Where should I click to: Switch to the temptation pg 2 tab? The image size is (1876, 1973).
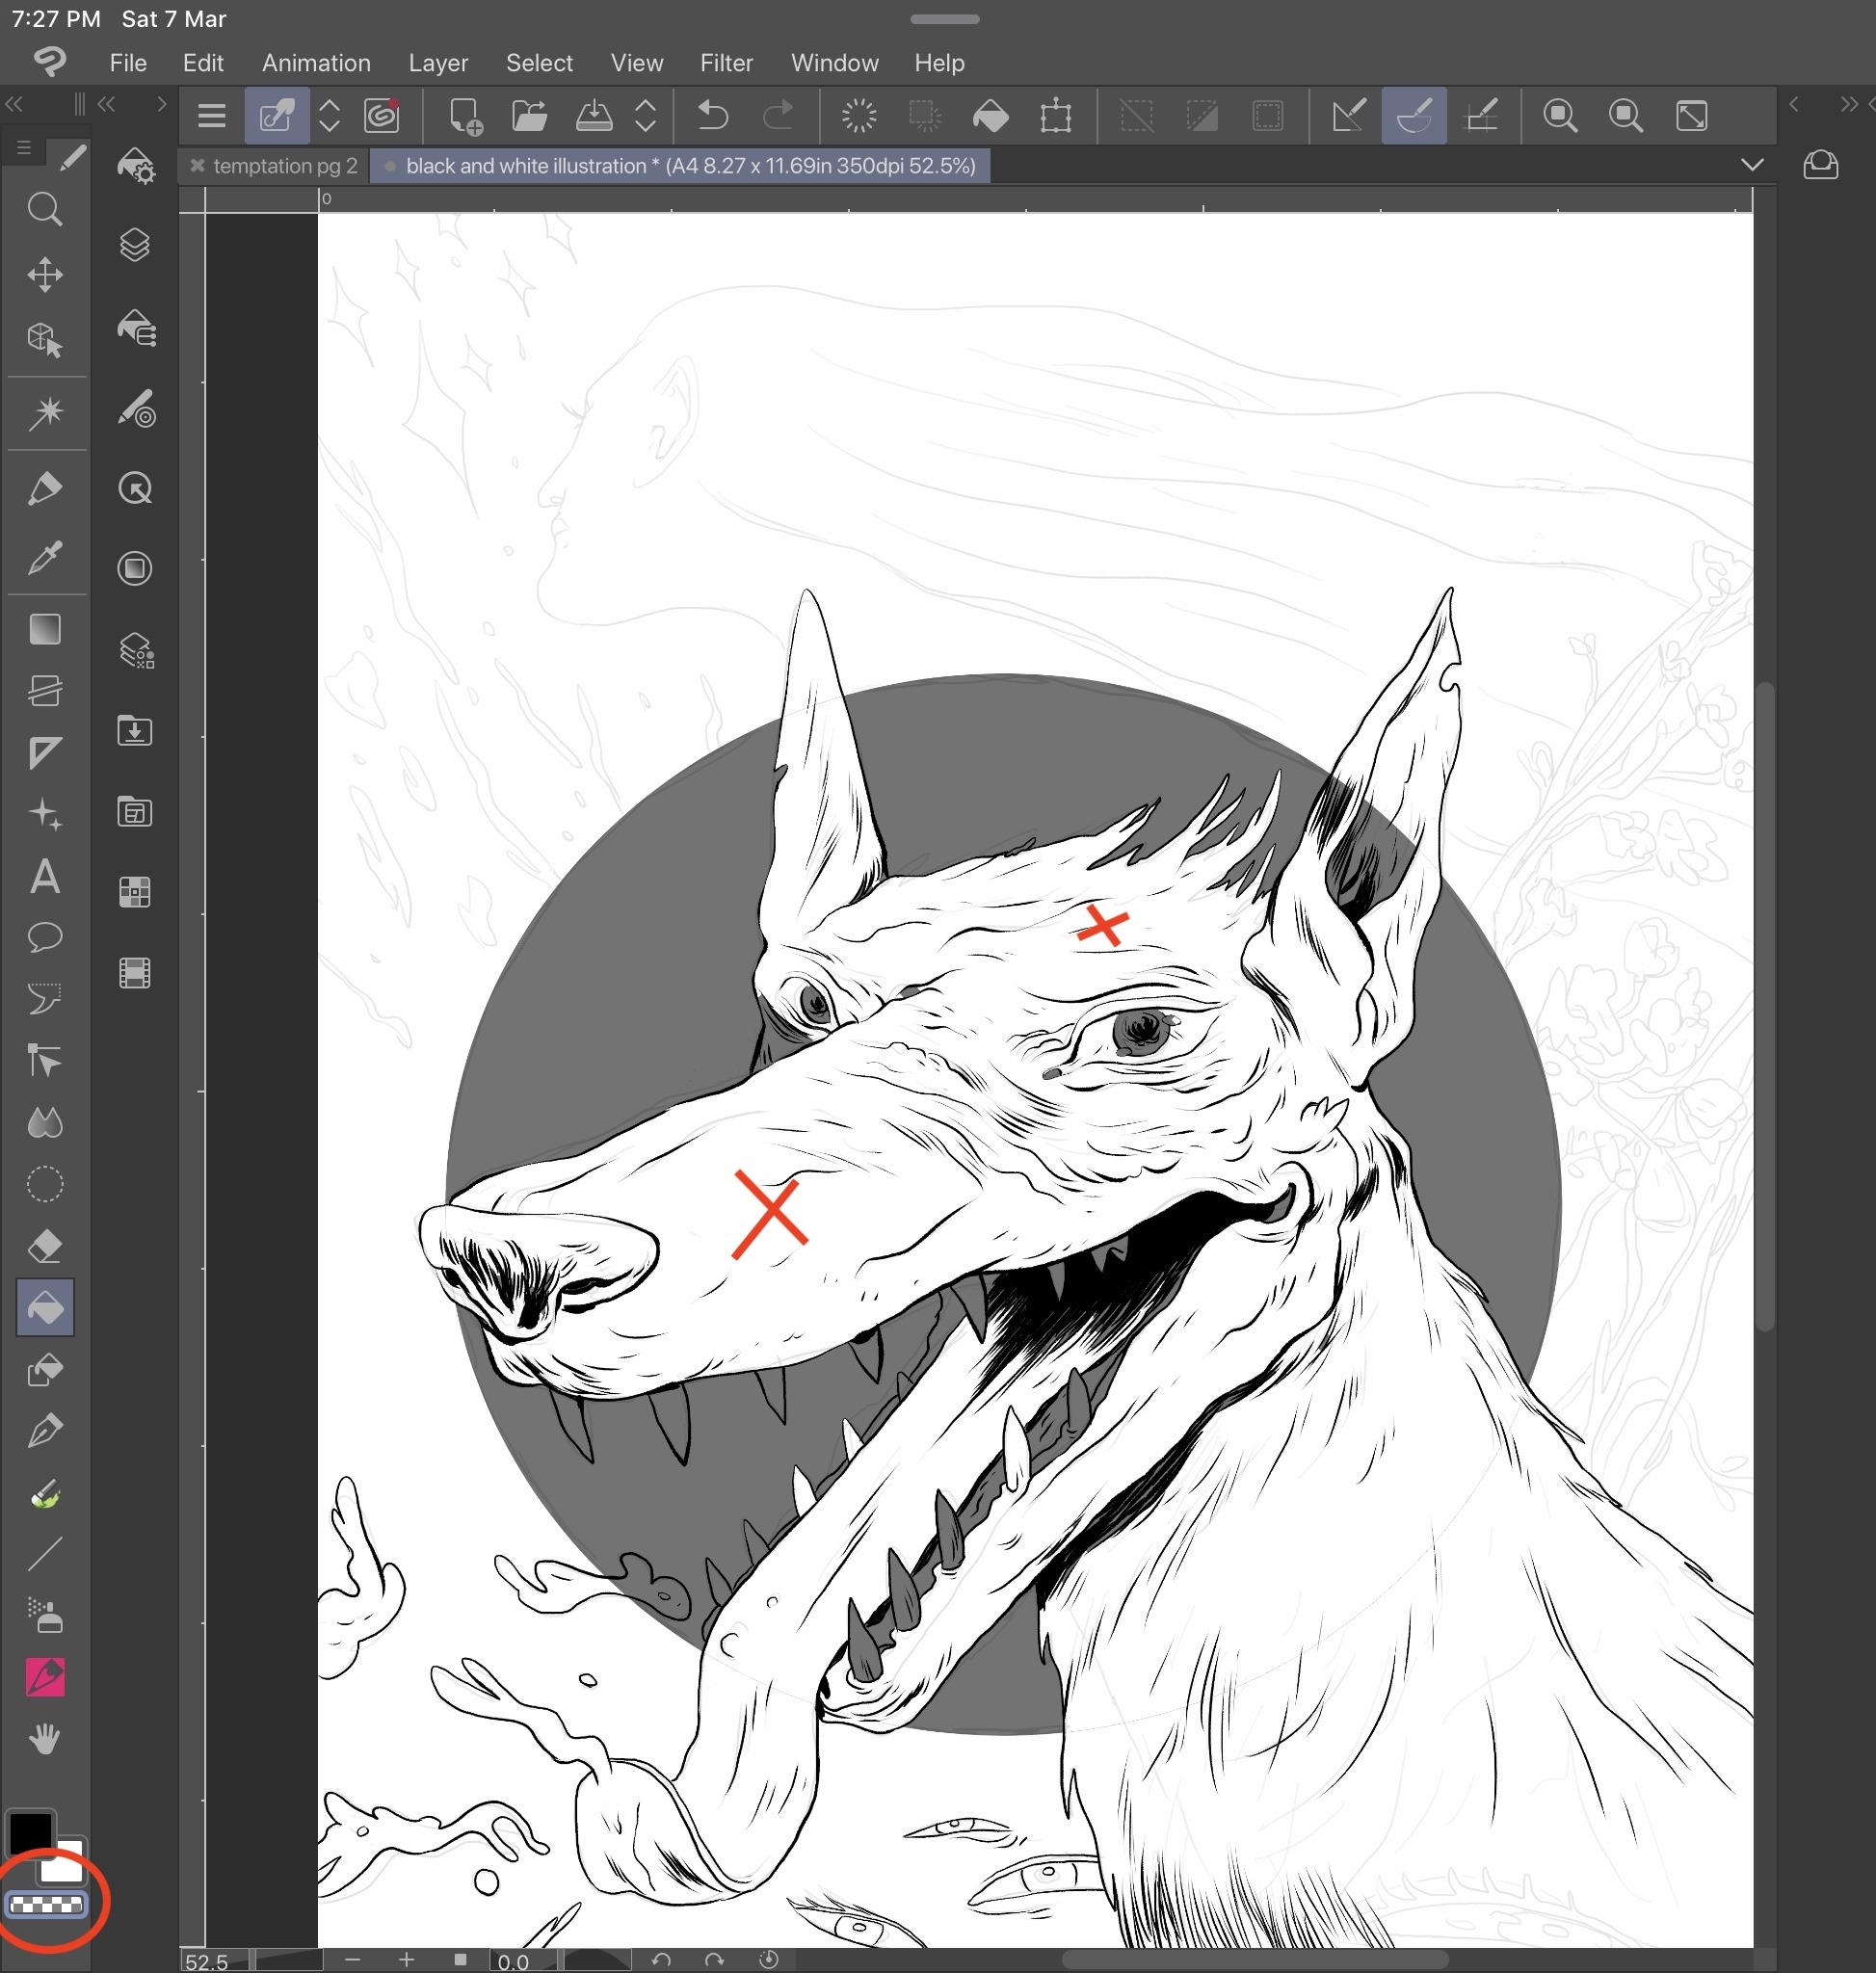[x=284, y=166]
